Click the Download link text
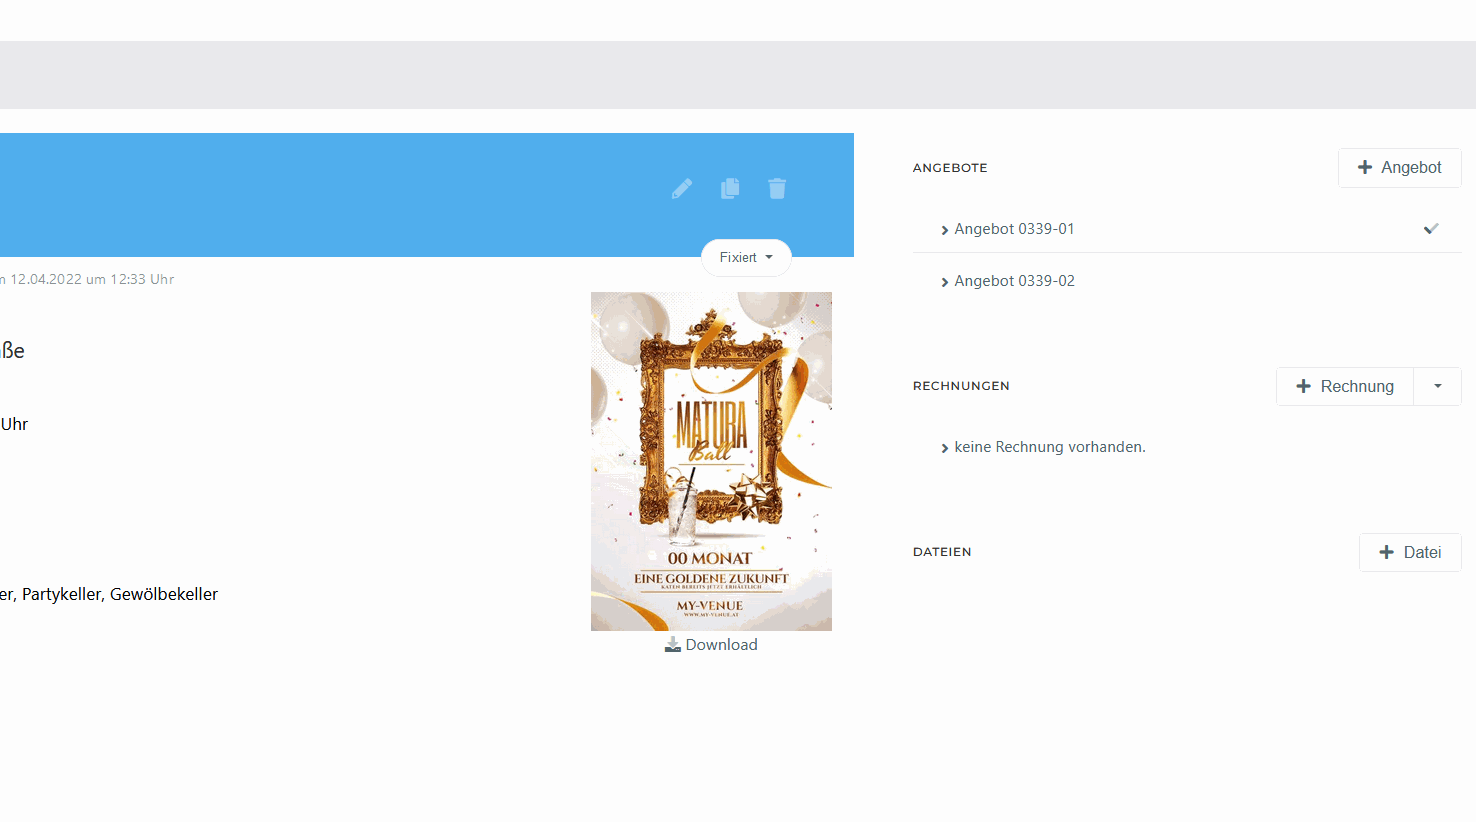 pos(721,645)
